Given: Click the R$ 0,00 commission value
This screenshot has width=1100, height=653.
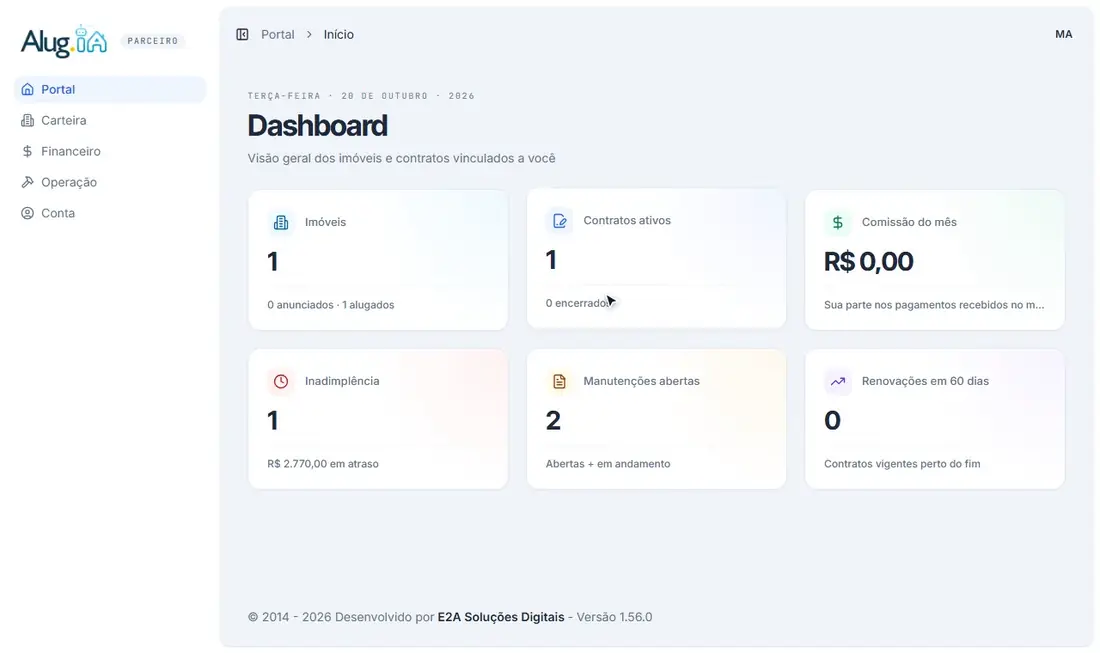Looking at the screenshot, I should (868, 262).
